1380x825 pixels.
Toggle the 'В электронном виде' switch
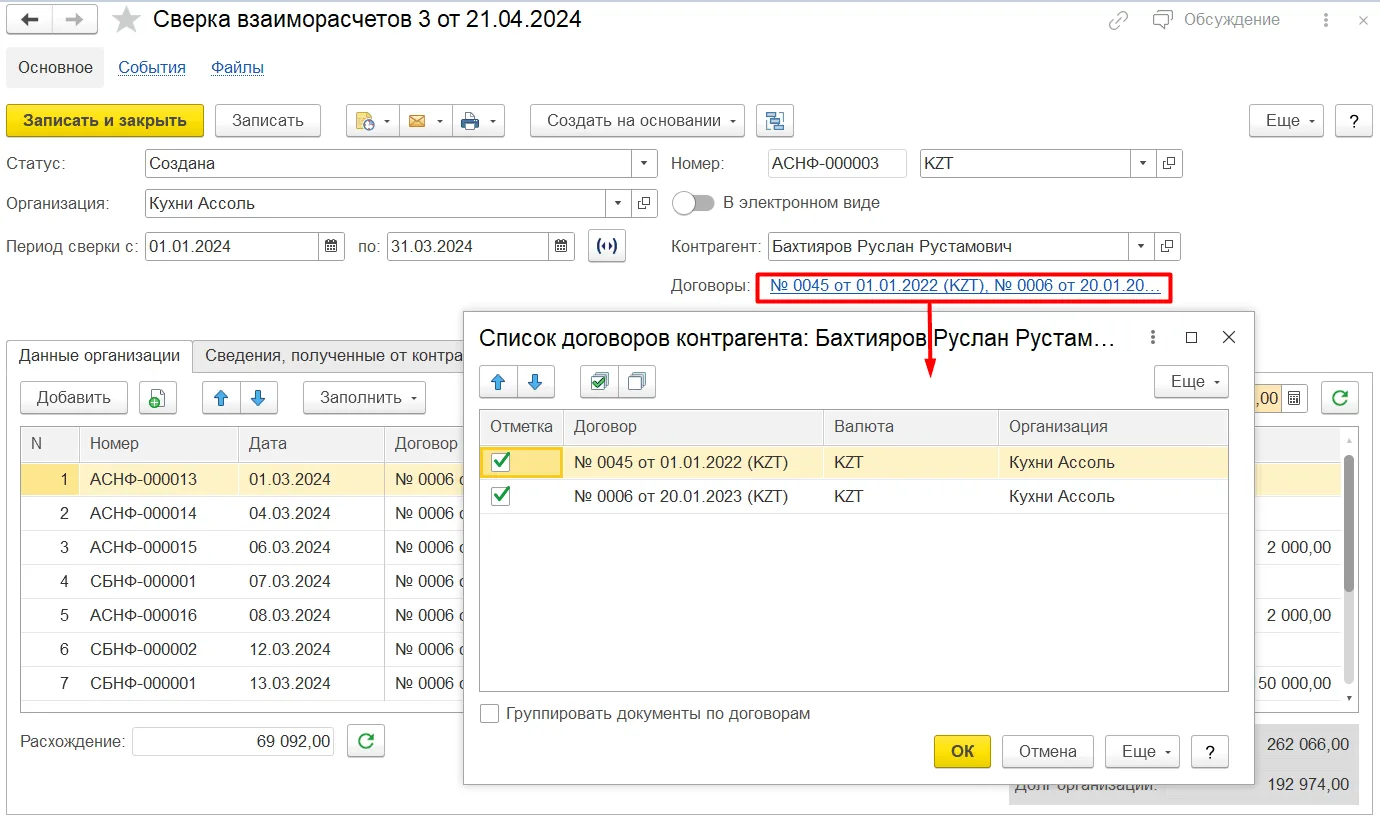694,203
